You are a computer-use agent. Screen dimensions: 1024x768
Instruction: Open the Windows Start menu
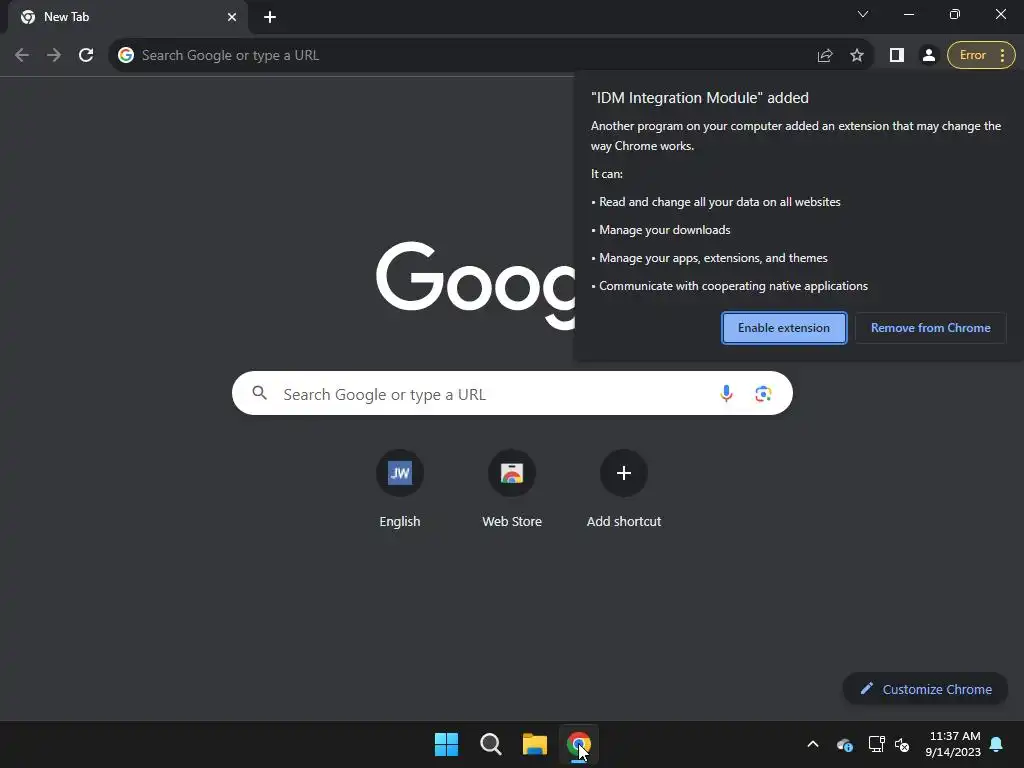point(447,744)
